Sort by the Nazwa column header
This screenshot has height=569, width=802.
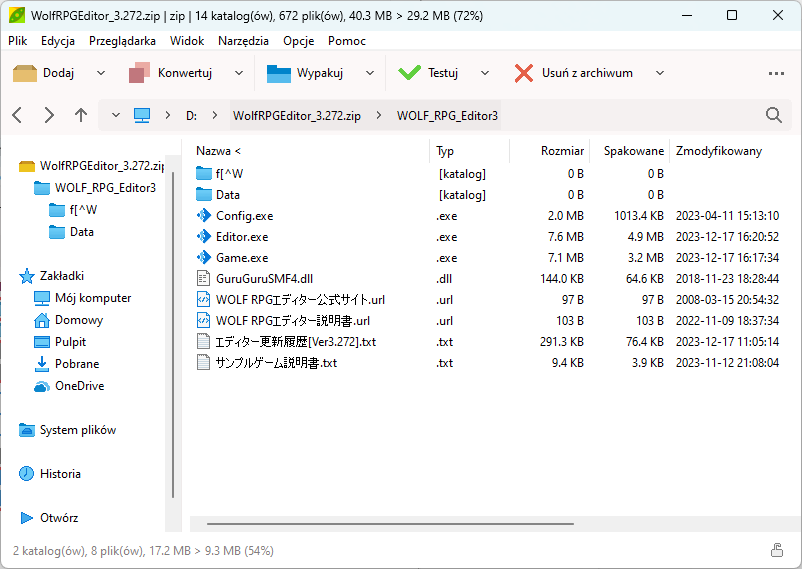(310, 151)
